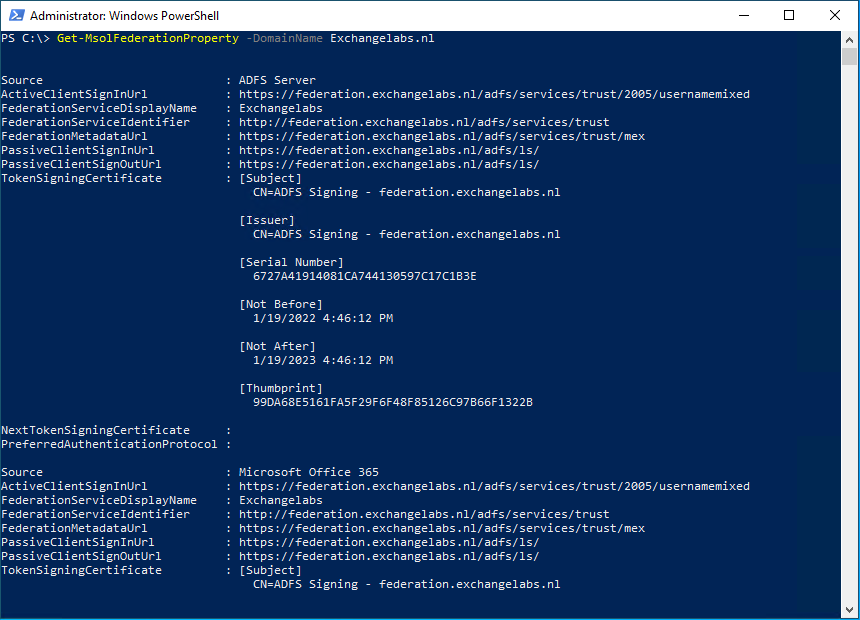Image resolution: width=860 pixels, height=620 pixels.
Task: Click the scrollbar down arrow
Action: point(849,611)
